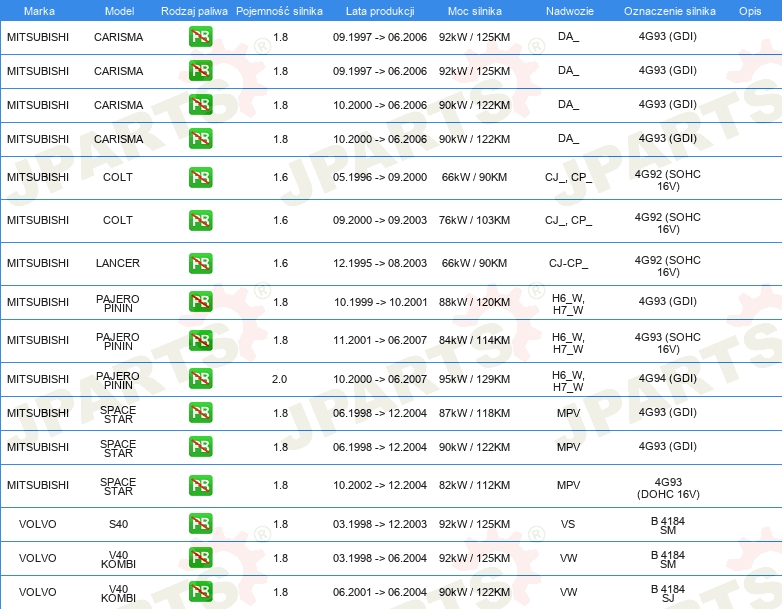Viewport: 782px width, 609px height.
Task: Click fuel icon for SPACE STAR 82kW row
Action: 200,485
